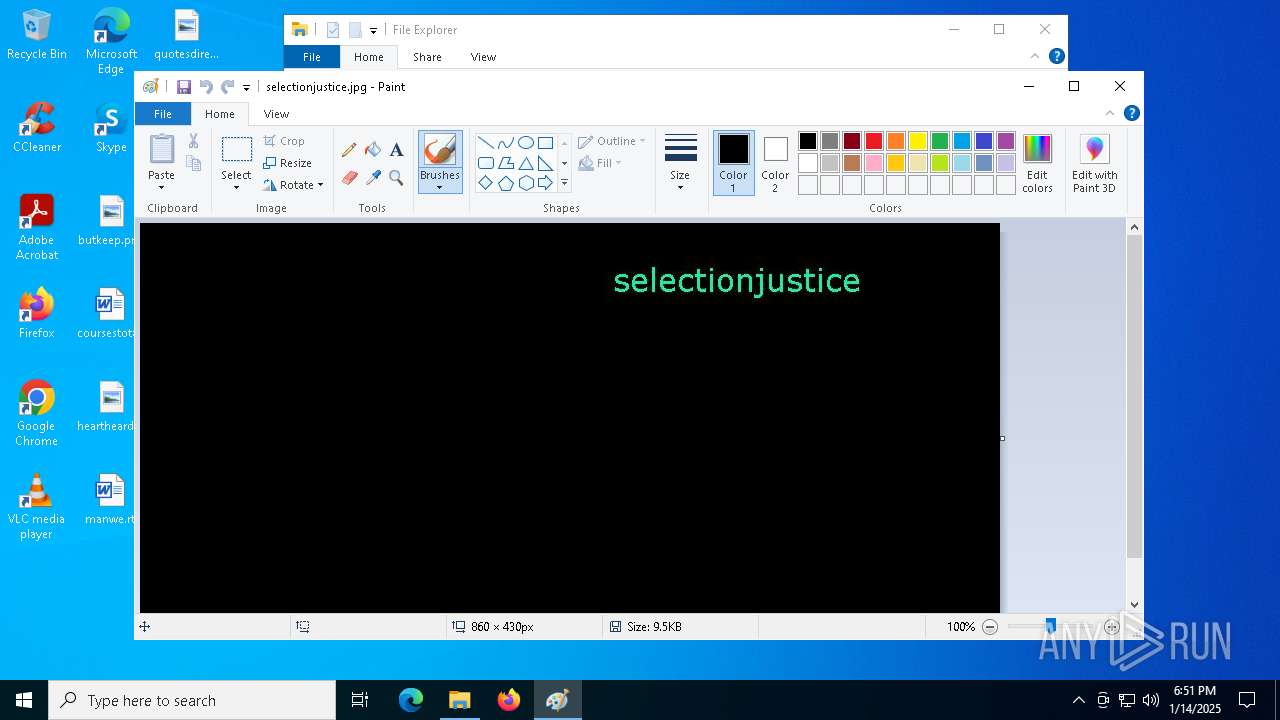The height and width of the screenshot is (720, 1280).
Task: Expand the Select dropdown arrow
Action: tap(236, 187)
